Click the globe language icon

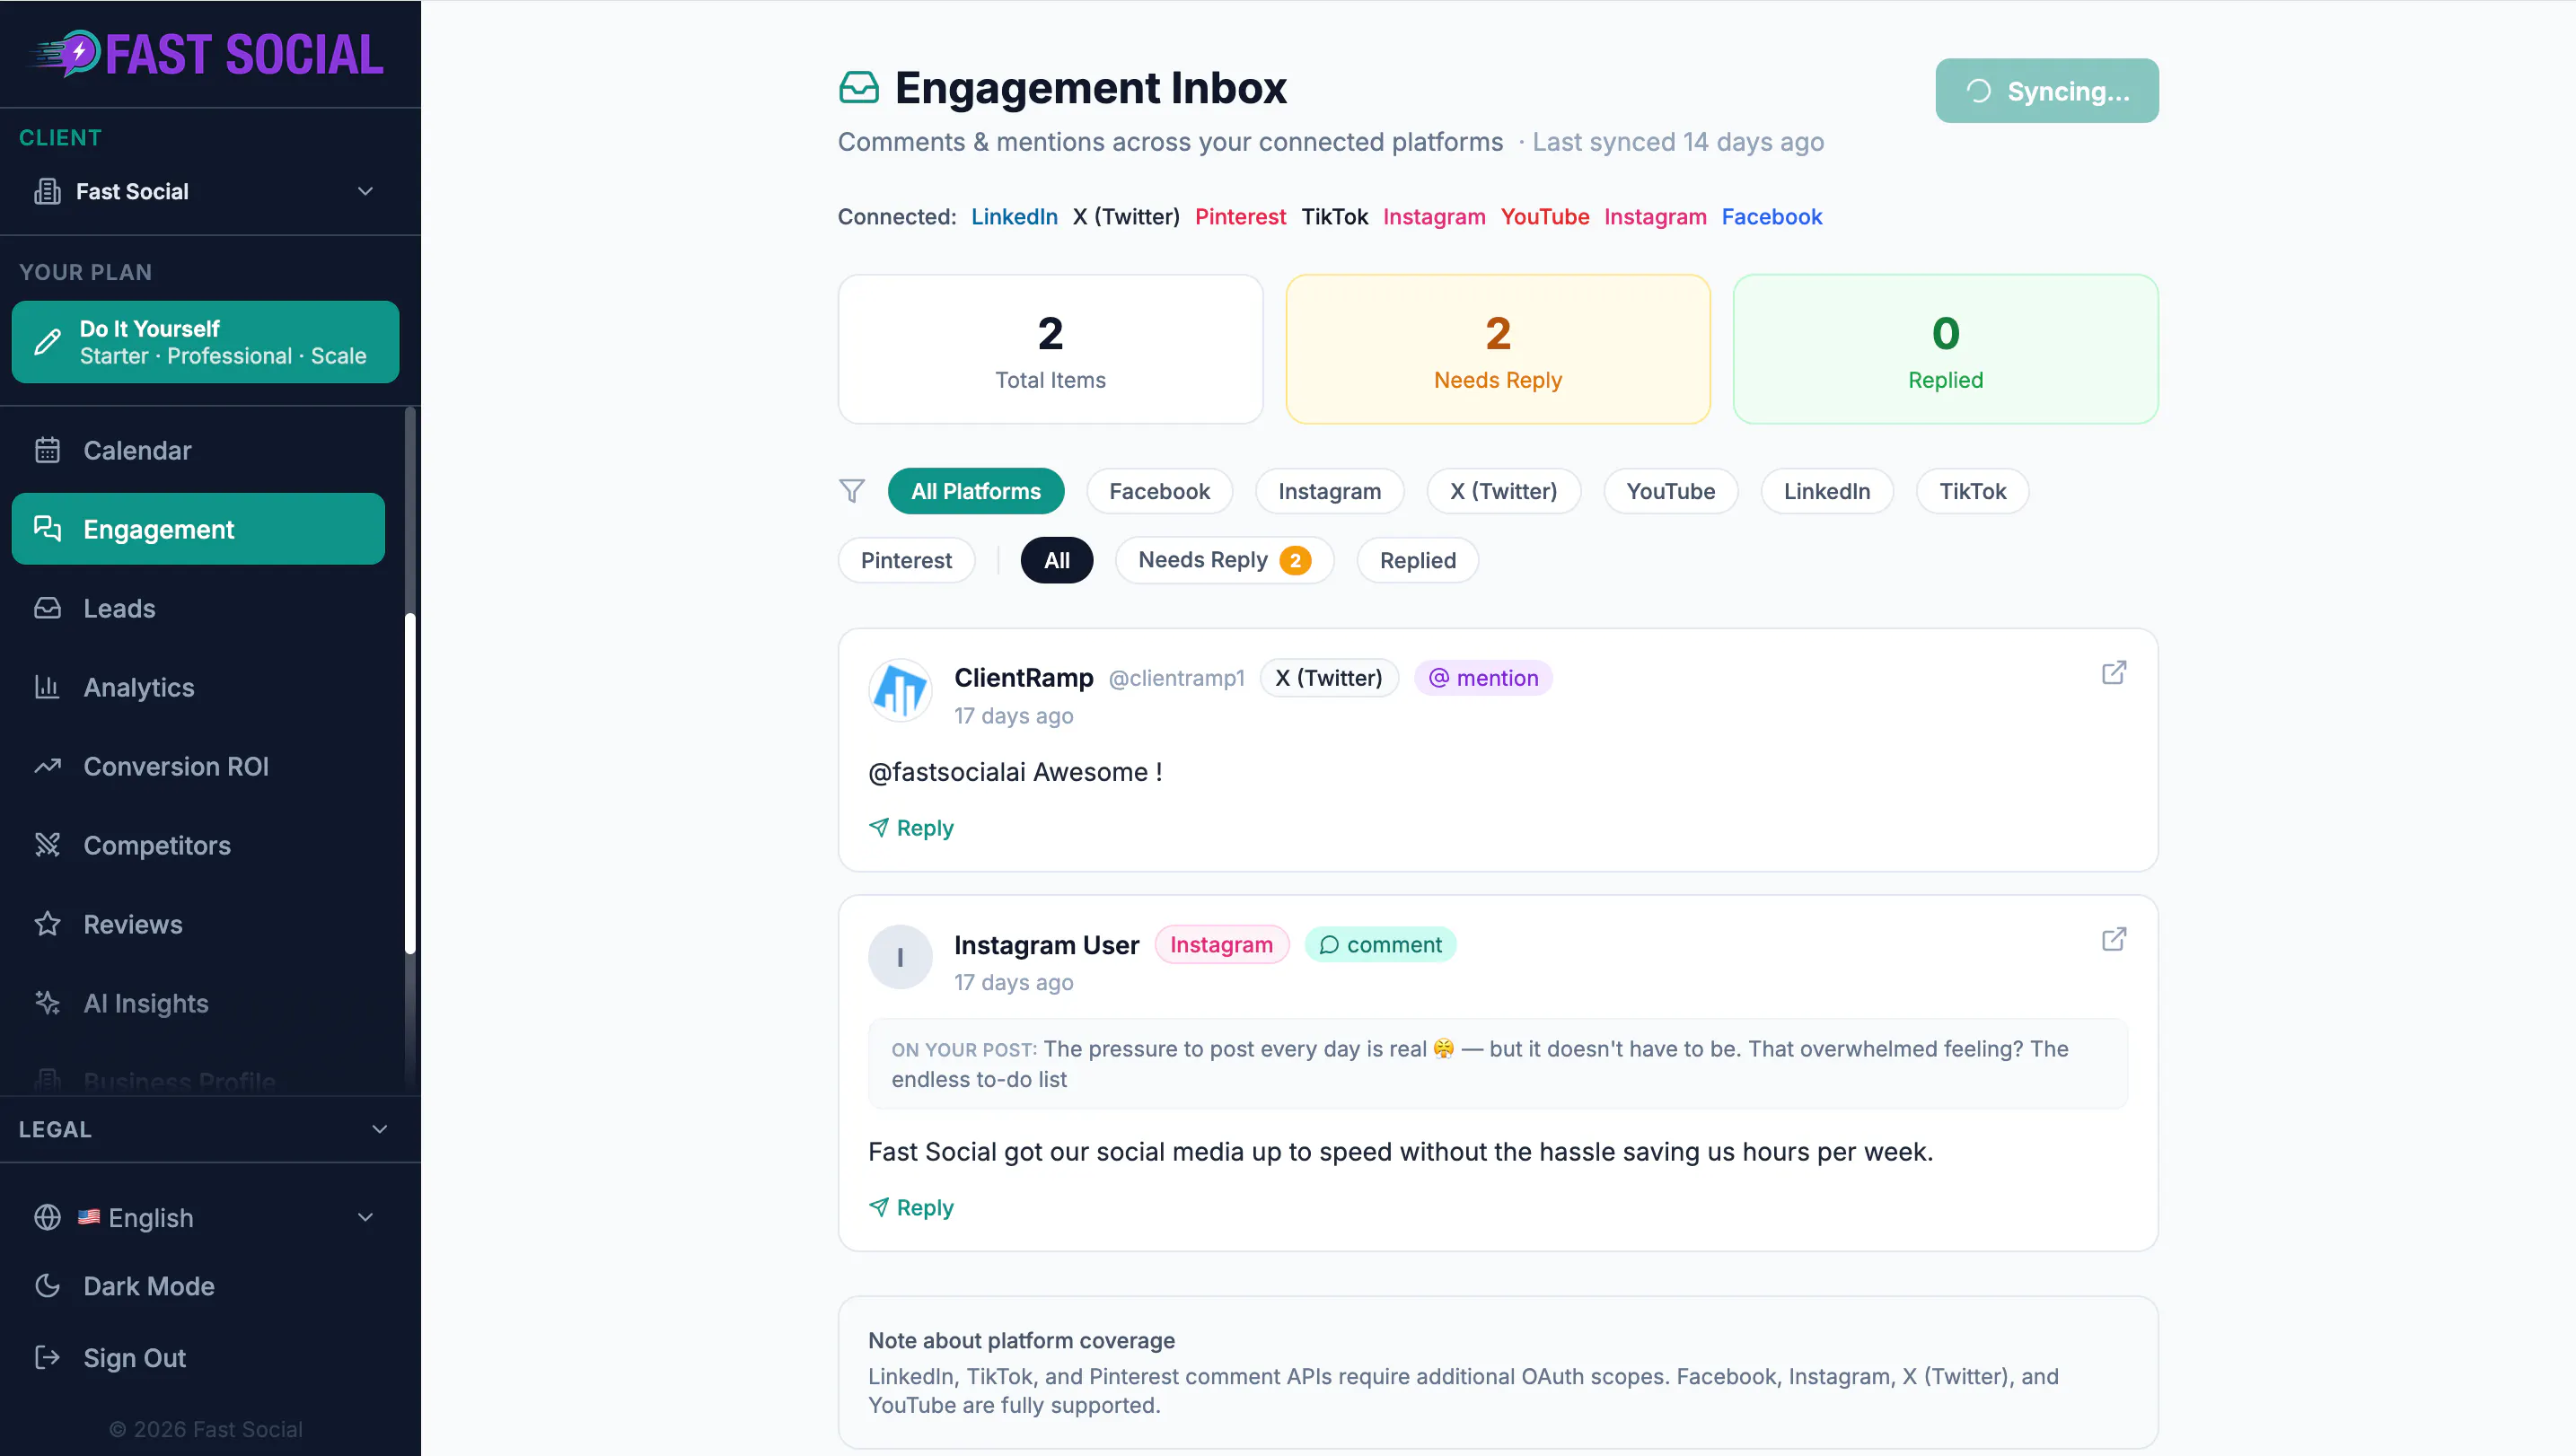pyautogui.click(x=47, y=1217)
